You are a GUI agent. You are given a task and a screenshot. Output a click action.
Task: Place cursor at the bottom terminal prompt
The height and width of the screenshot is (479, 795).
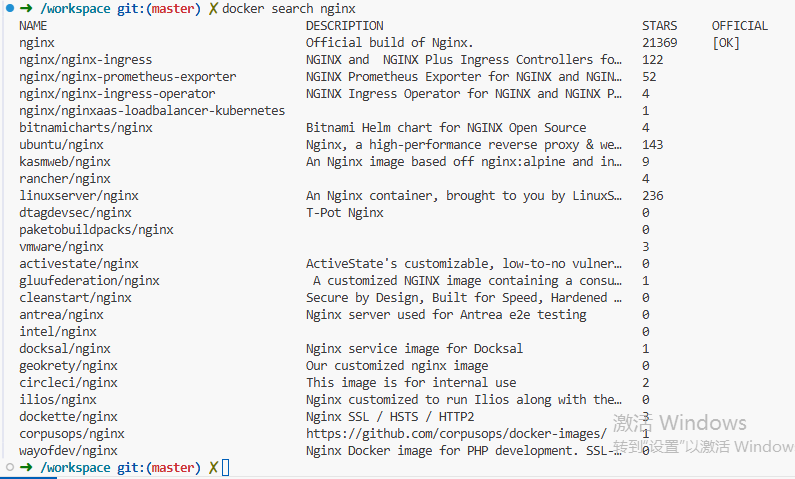tap(226, 467)
